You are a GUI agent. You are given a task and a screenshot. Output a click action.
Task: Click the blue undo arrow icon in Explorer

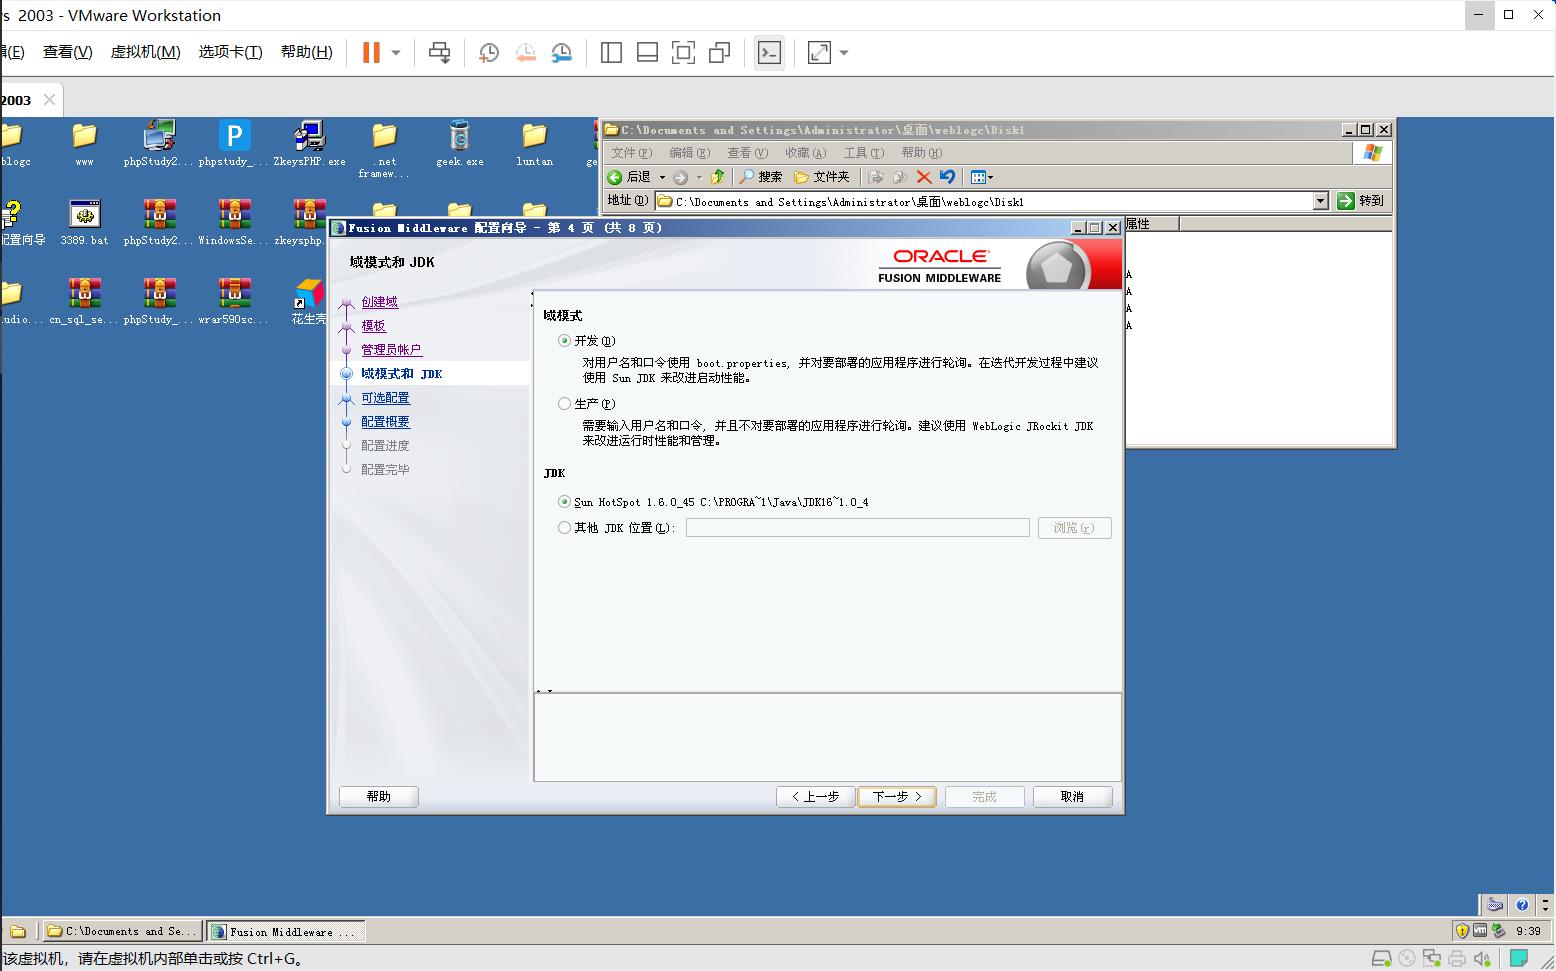[x=947, y=177]
